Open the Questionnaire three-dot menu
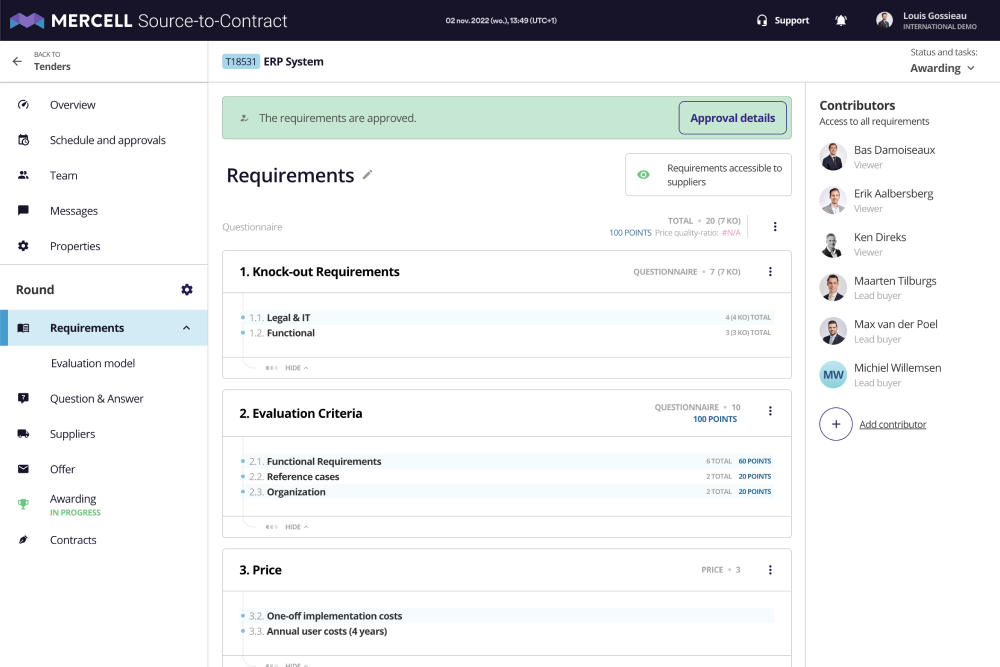The image size is (1000, 667). pos(775,227)
